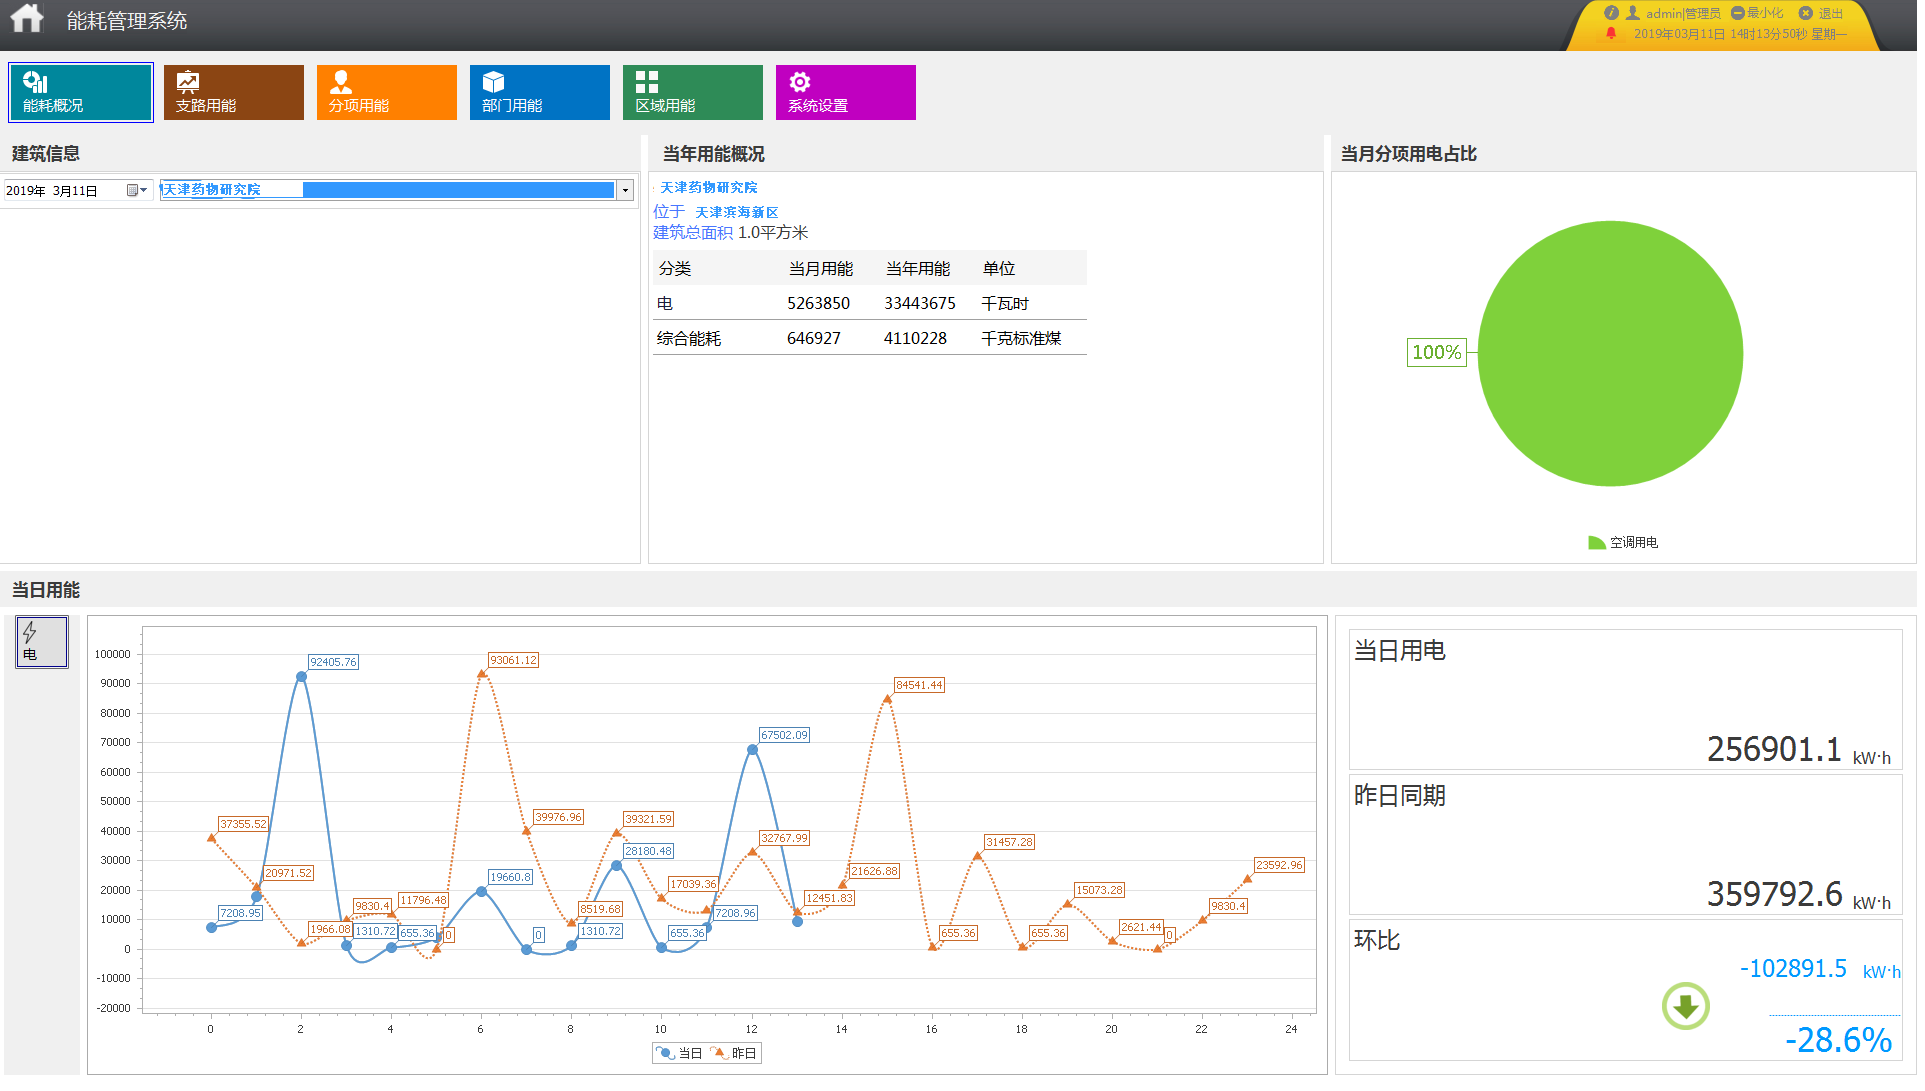This screenshot has height=1091, width=1925.
Task: Click the home icon in title bar
Action: [x=27, y=19]
